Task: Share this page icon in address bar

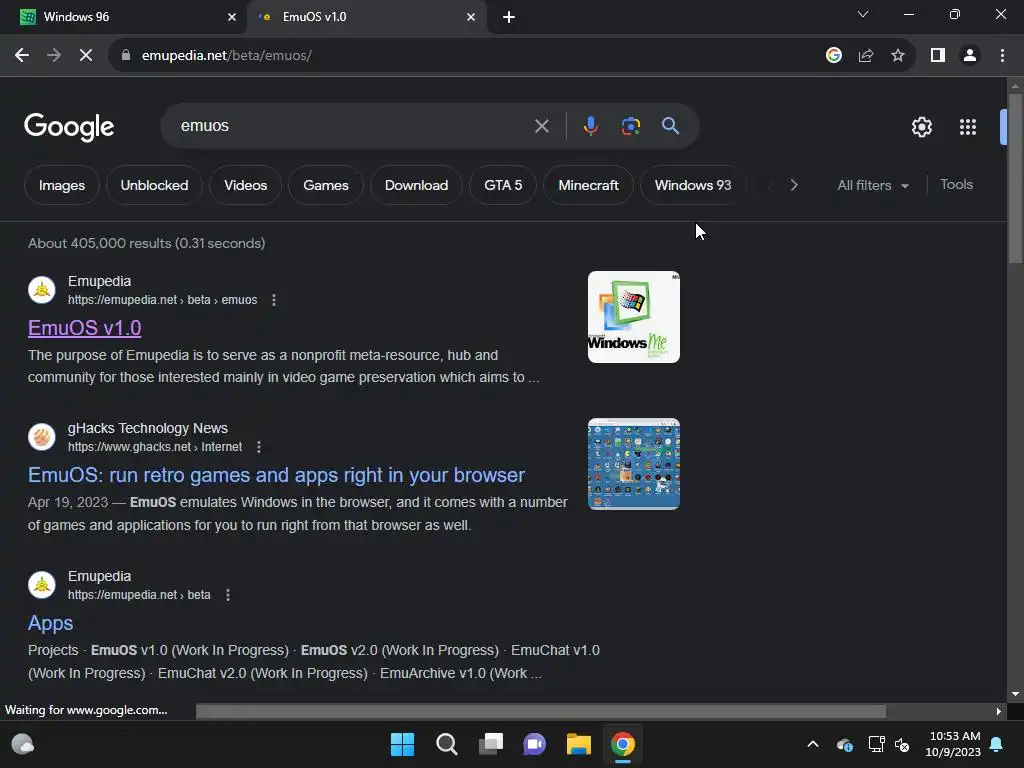Action: pyautogui.click(x=866, y=56)
